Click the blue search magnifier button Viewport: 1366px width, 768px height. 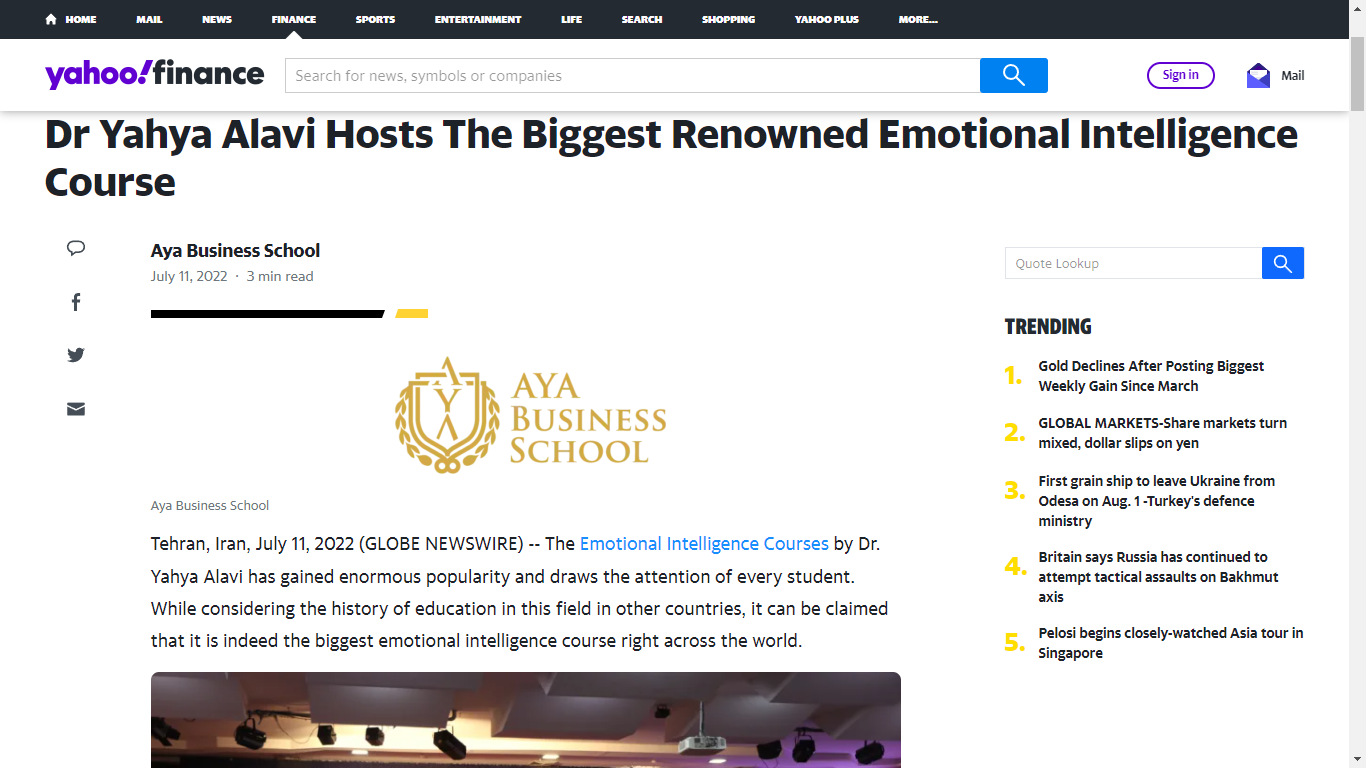tap(1013, 75)
